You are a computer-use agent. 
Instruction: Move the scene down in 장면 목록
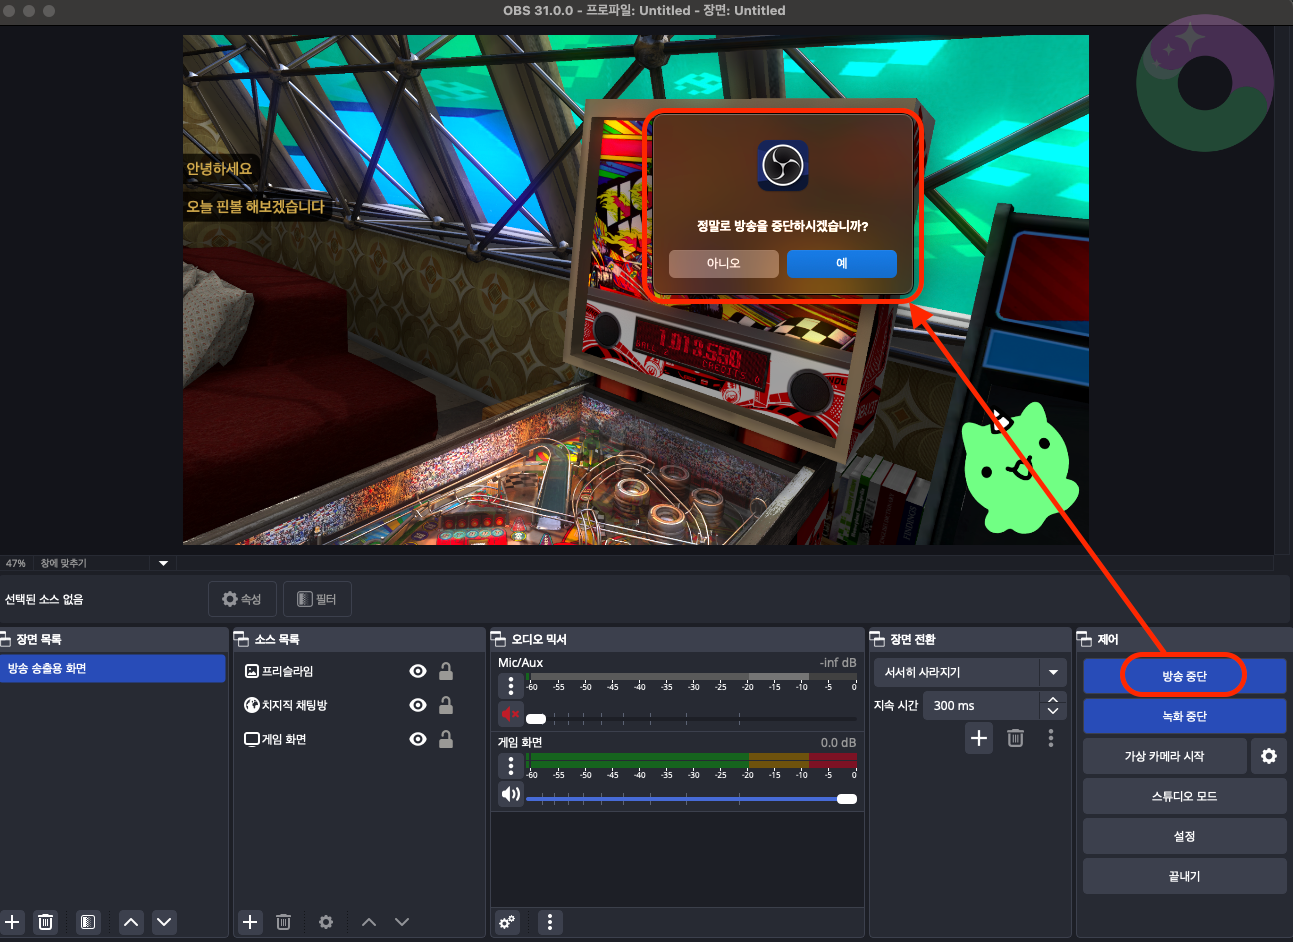pos(165,922)
